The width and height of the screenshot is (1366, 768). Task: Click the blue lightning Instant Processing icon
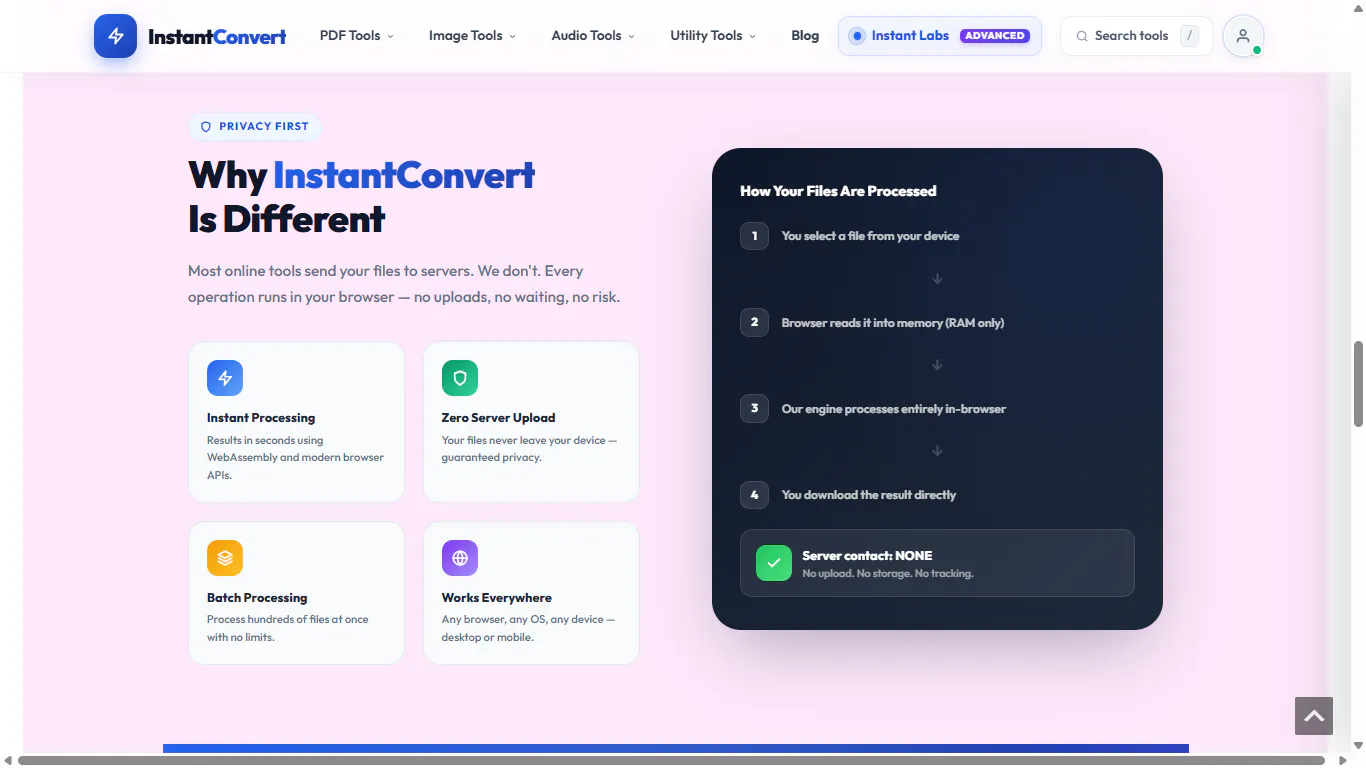225,378
